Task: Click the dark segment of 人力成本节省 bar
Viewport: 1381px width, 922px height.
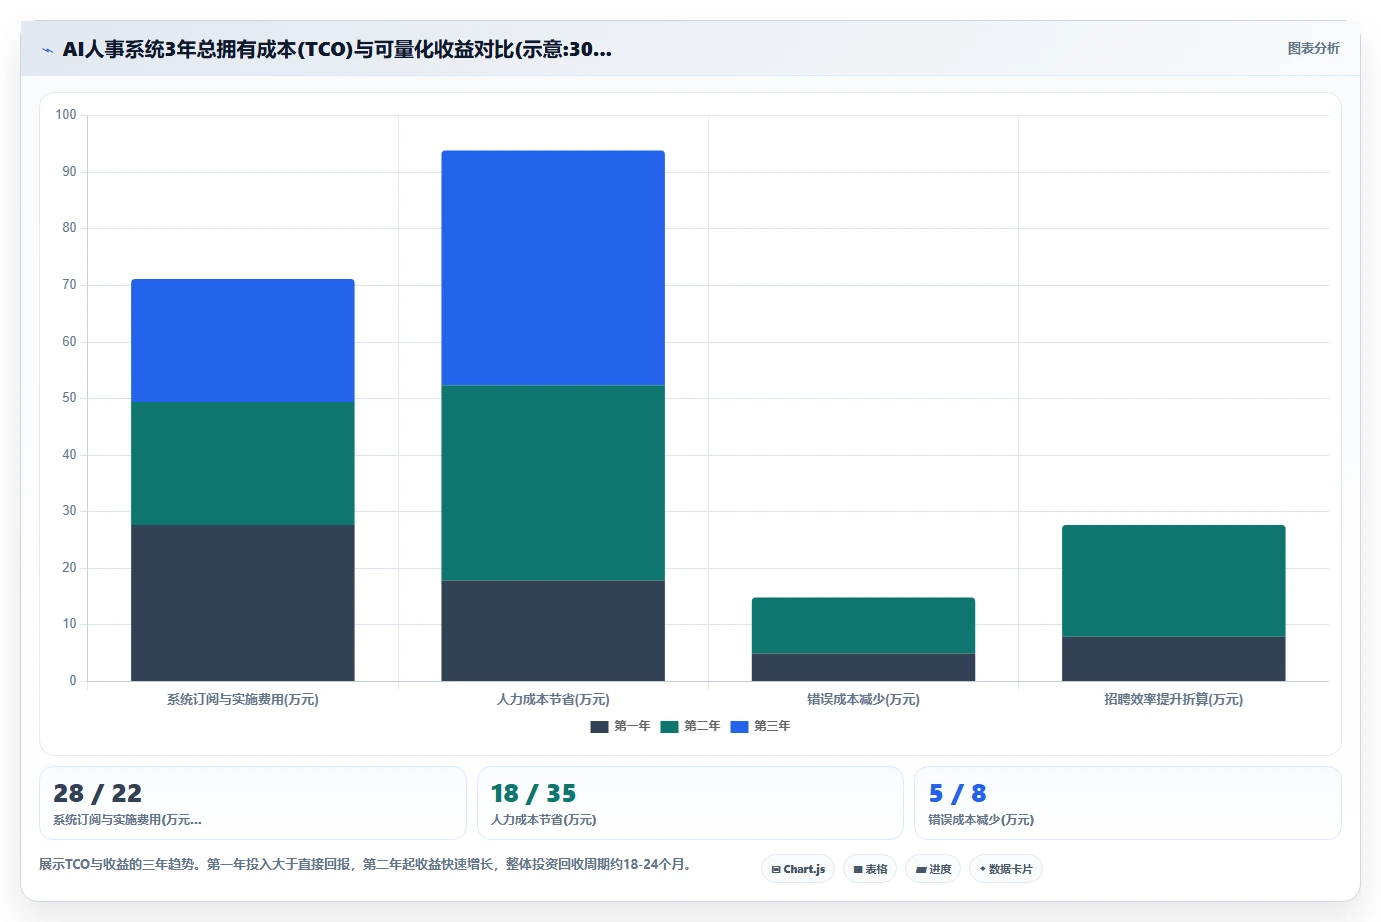Action: click(553, 631)
